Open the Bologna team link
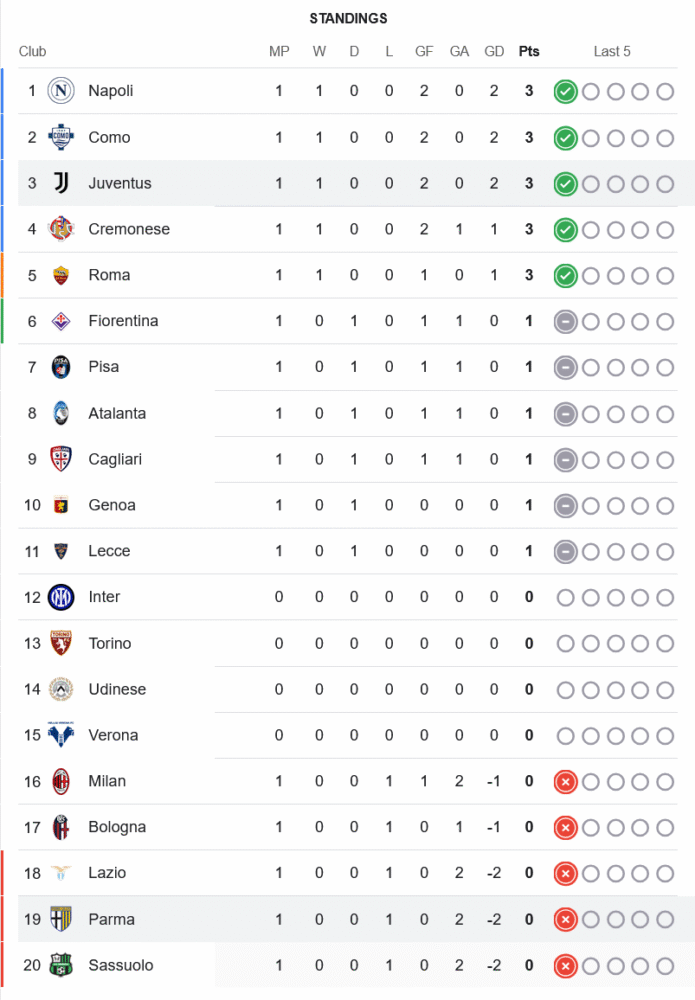Screen dimensions: 695x1000 pos(117,827)
